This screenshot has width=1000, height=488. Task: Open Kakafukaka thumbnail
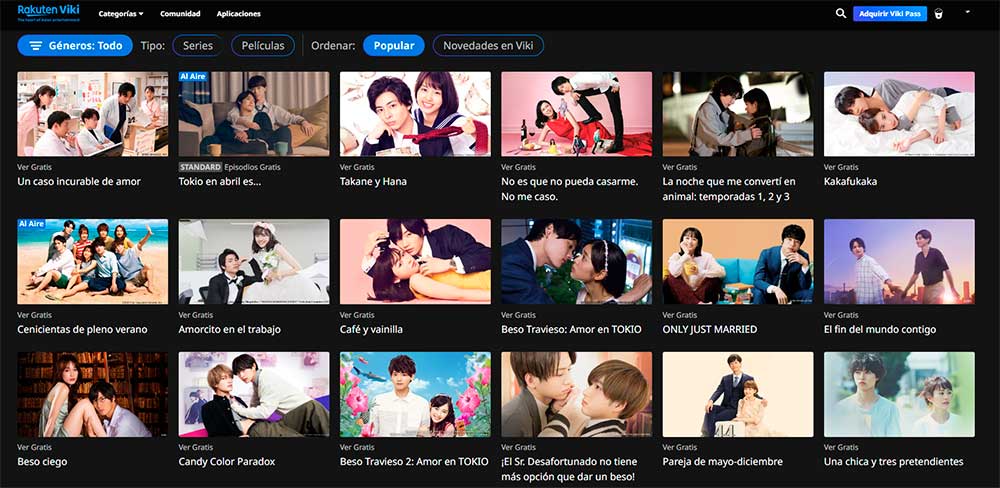coord(899,114)
